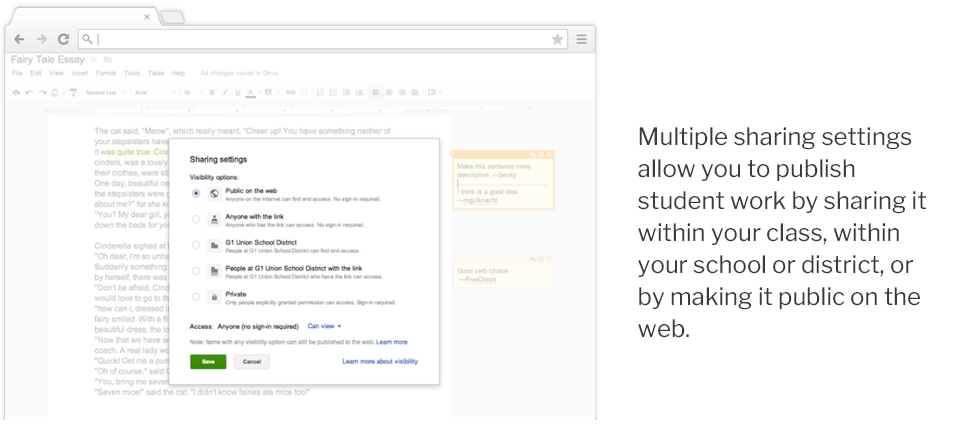Open the Insert menu

click(x=80, y=73)
